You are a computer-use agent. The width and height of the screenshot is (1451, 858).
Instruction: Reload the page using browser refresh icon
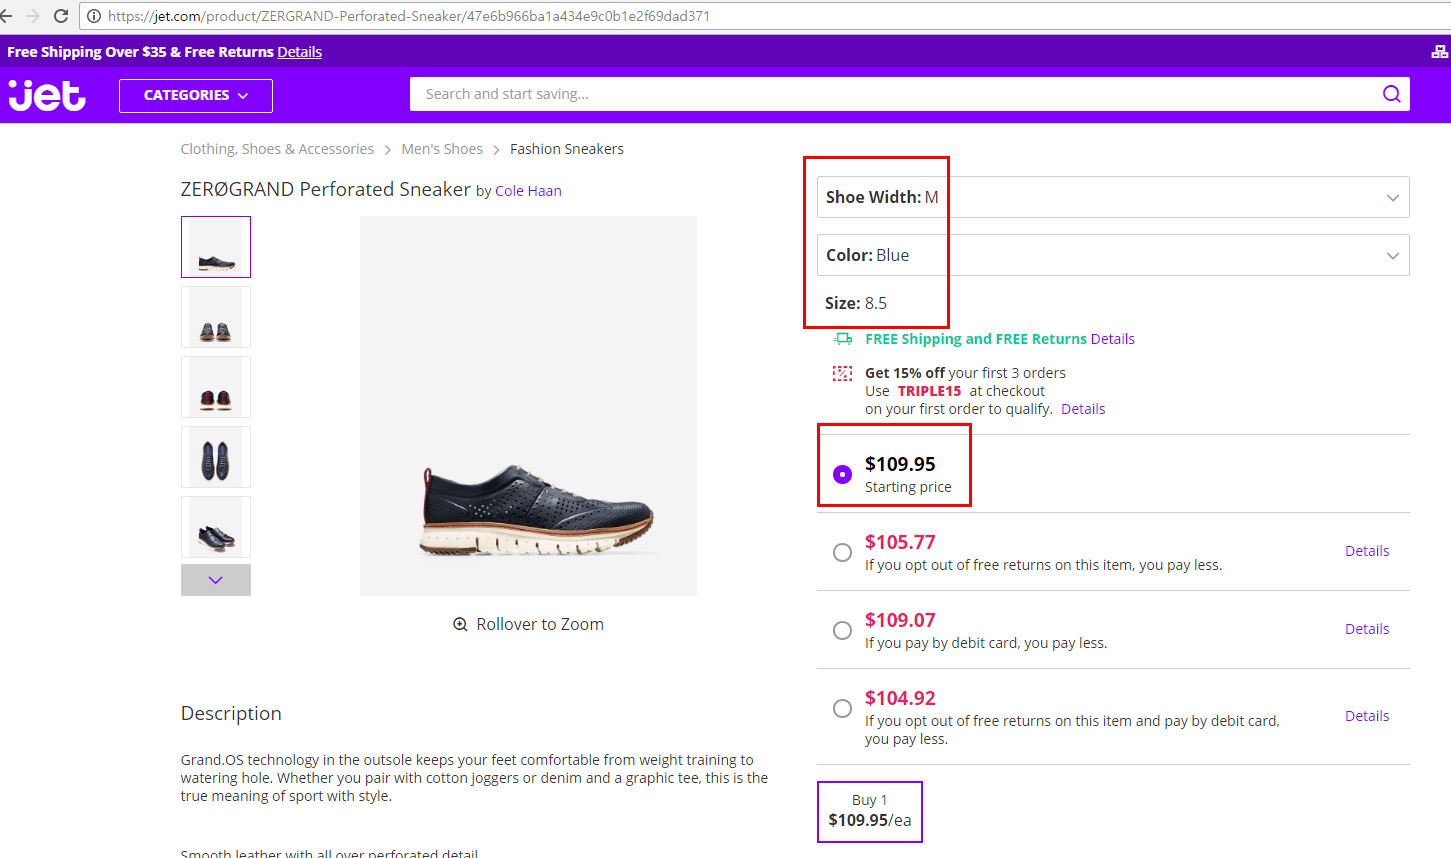[60, 16]
